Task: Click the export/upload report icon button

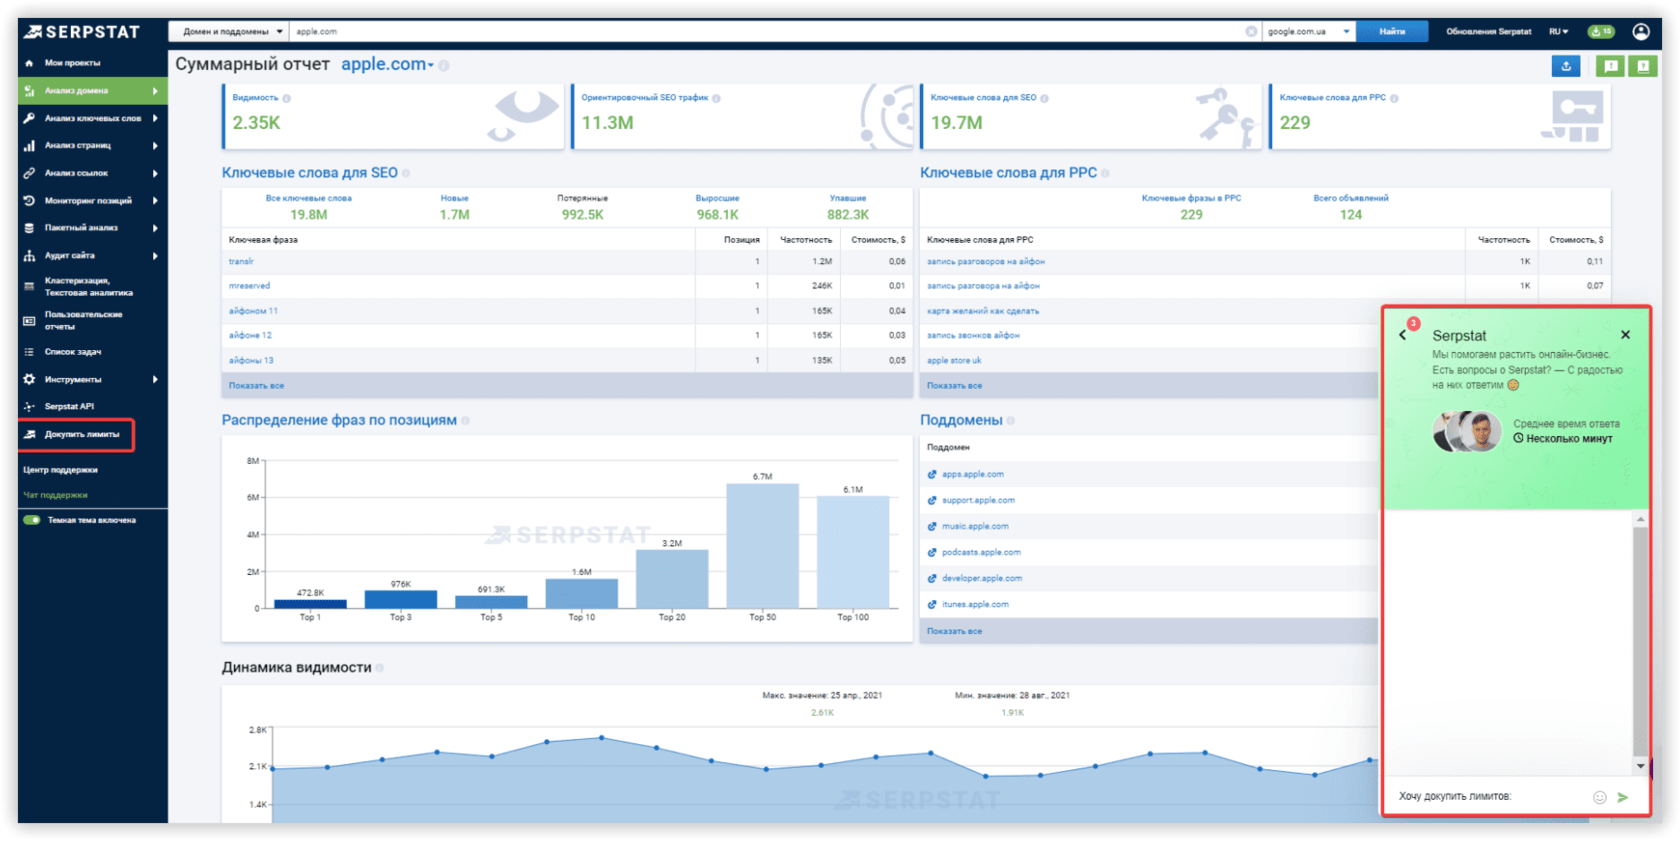Action: 1566,66
